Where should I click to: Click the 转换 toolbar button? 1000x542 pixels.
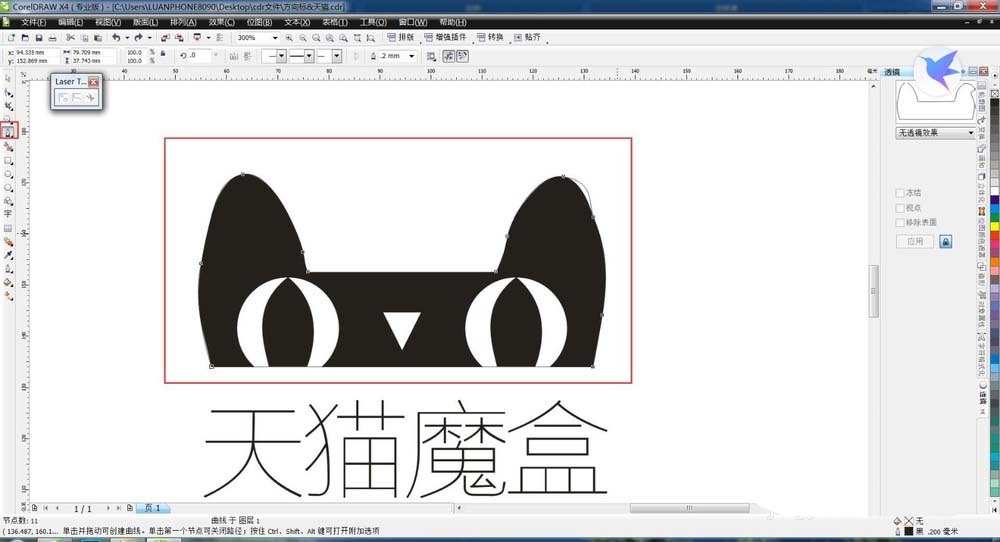[x=490, y=38]
